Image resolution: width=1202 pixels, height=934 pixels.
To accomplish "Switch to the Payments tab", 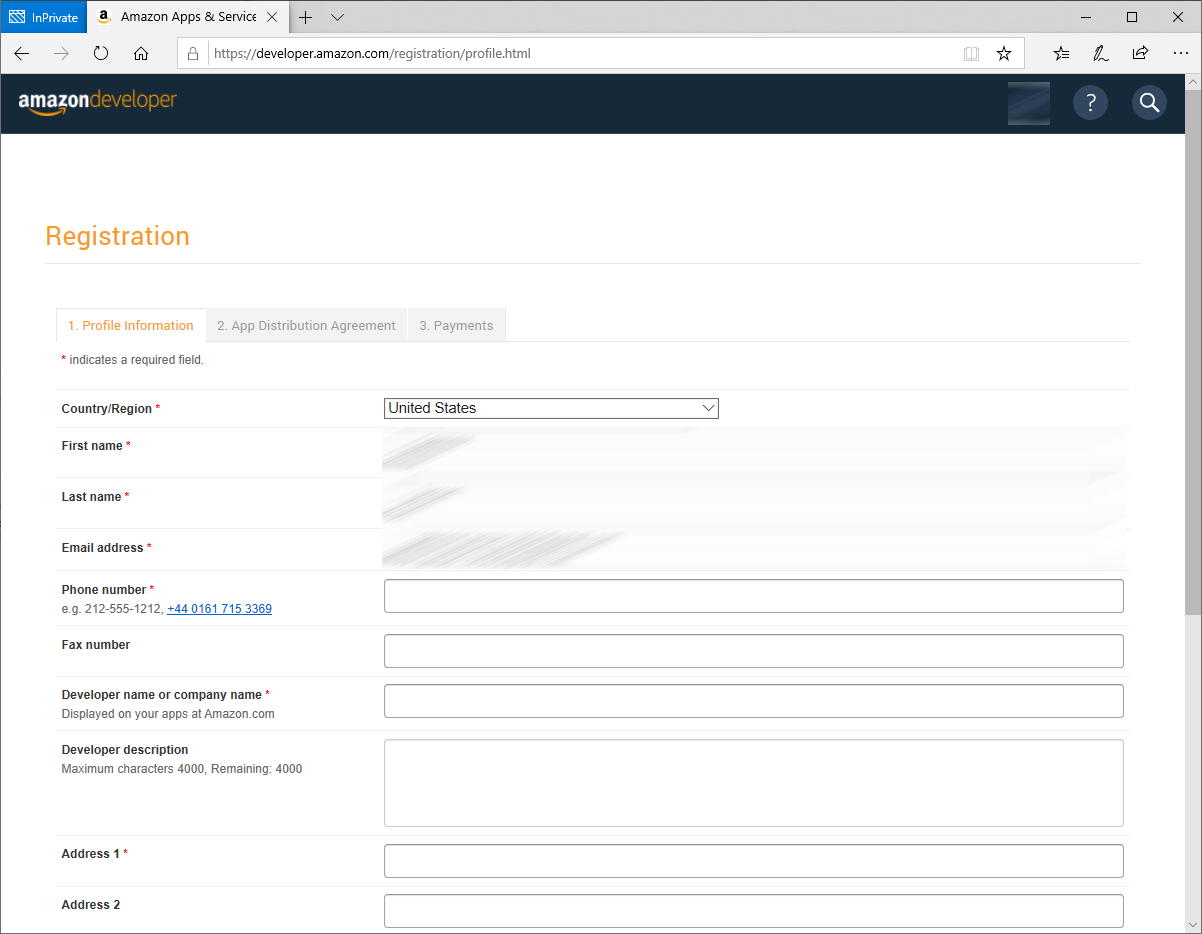I will click(456, 326).
